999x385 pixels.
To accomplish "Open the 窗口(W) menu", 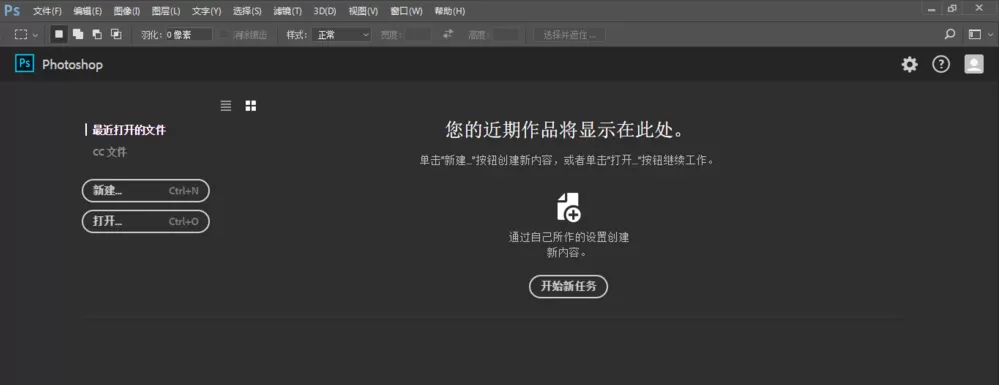I will pos(406,11).
